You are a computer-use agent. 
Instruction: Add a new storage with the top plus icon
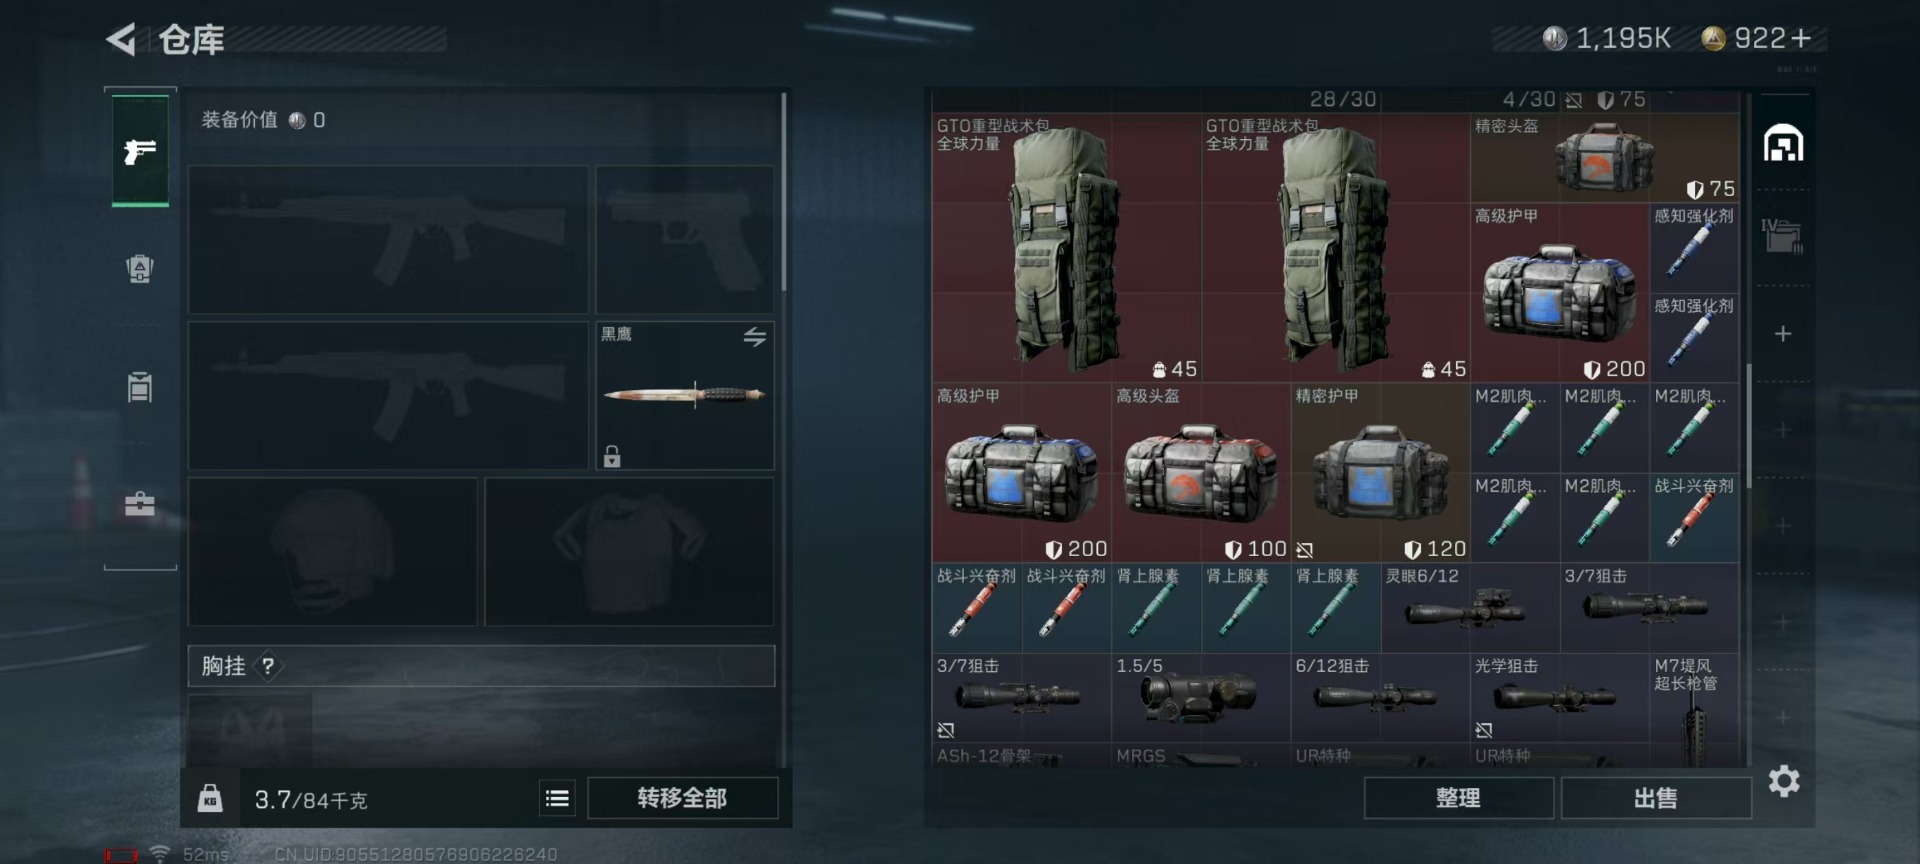(x=1783, y=333)
